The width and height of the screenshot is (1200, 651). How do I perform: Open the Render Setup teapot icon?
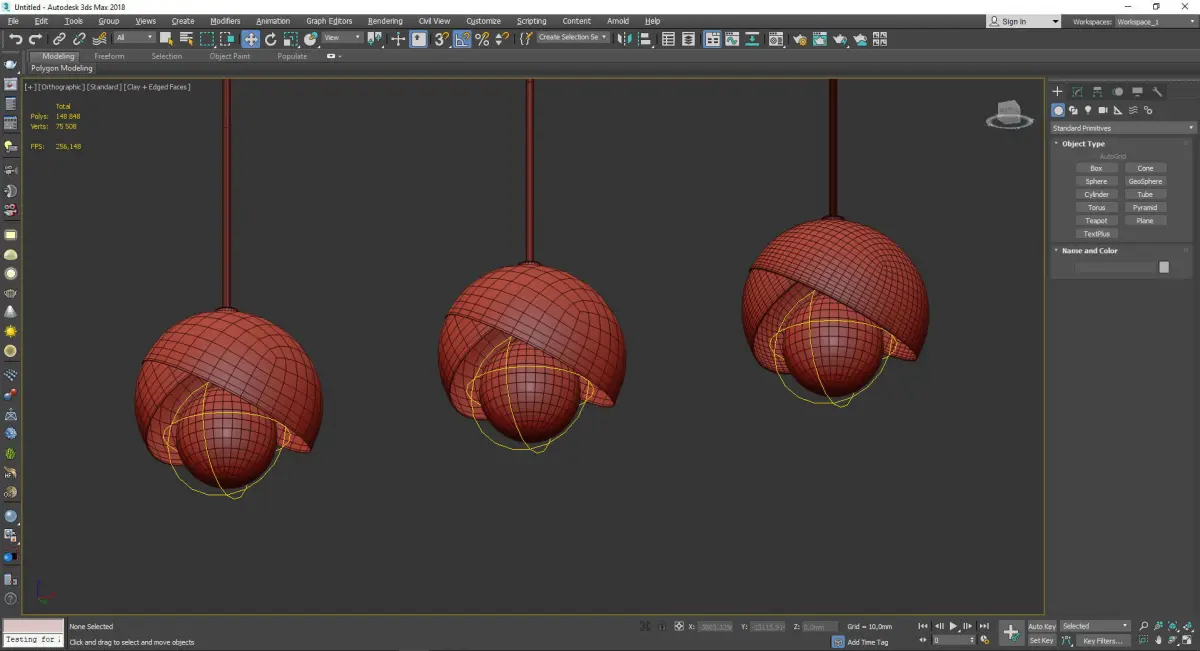800,39
